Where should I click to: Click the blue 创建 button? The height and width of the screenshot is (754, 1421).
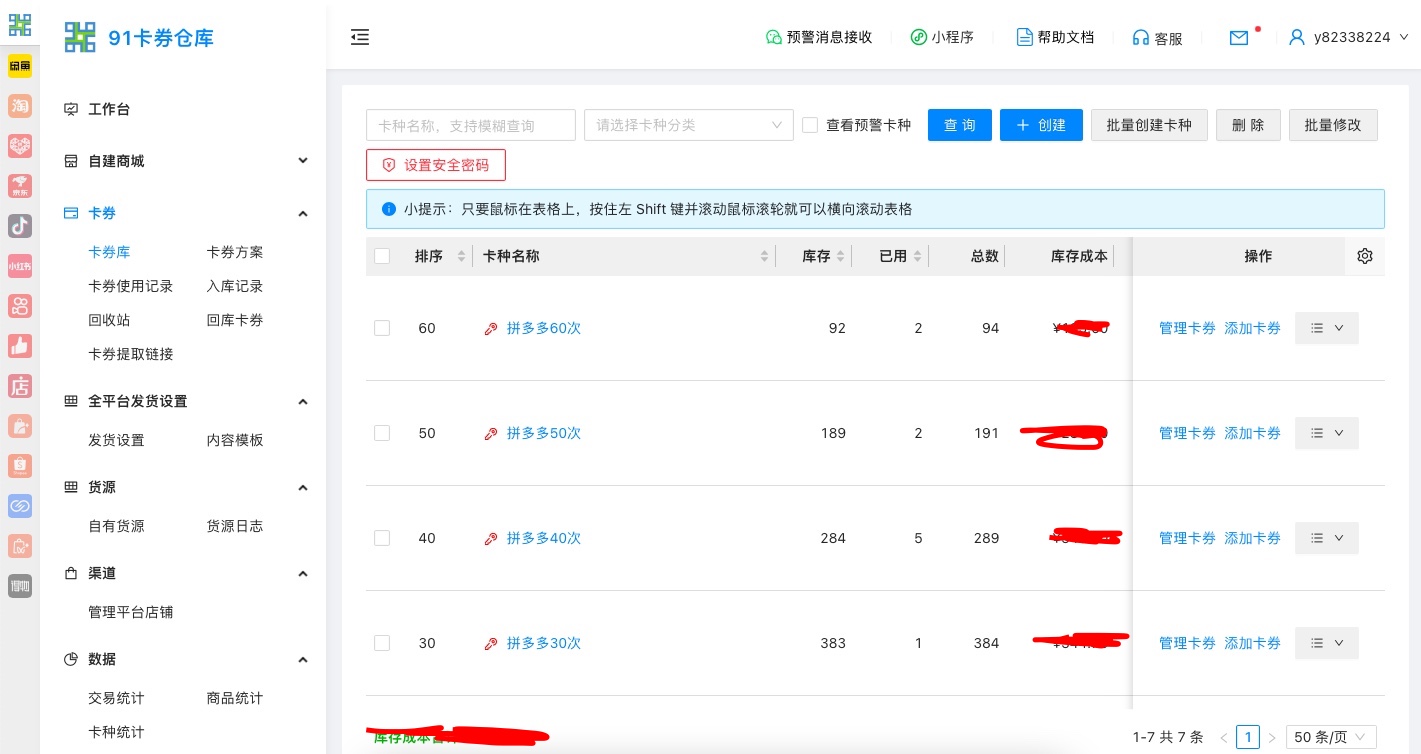click(1041, 125)
